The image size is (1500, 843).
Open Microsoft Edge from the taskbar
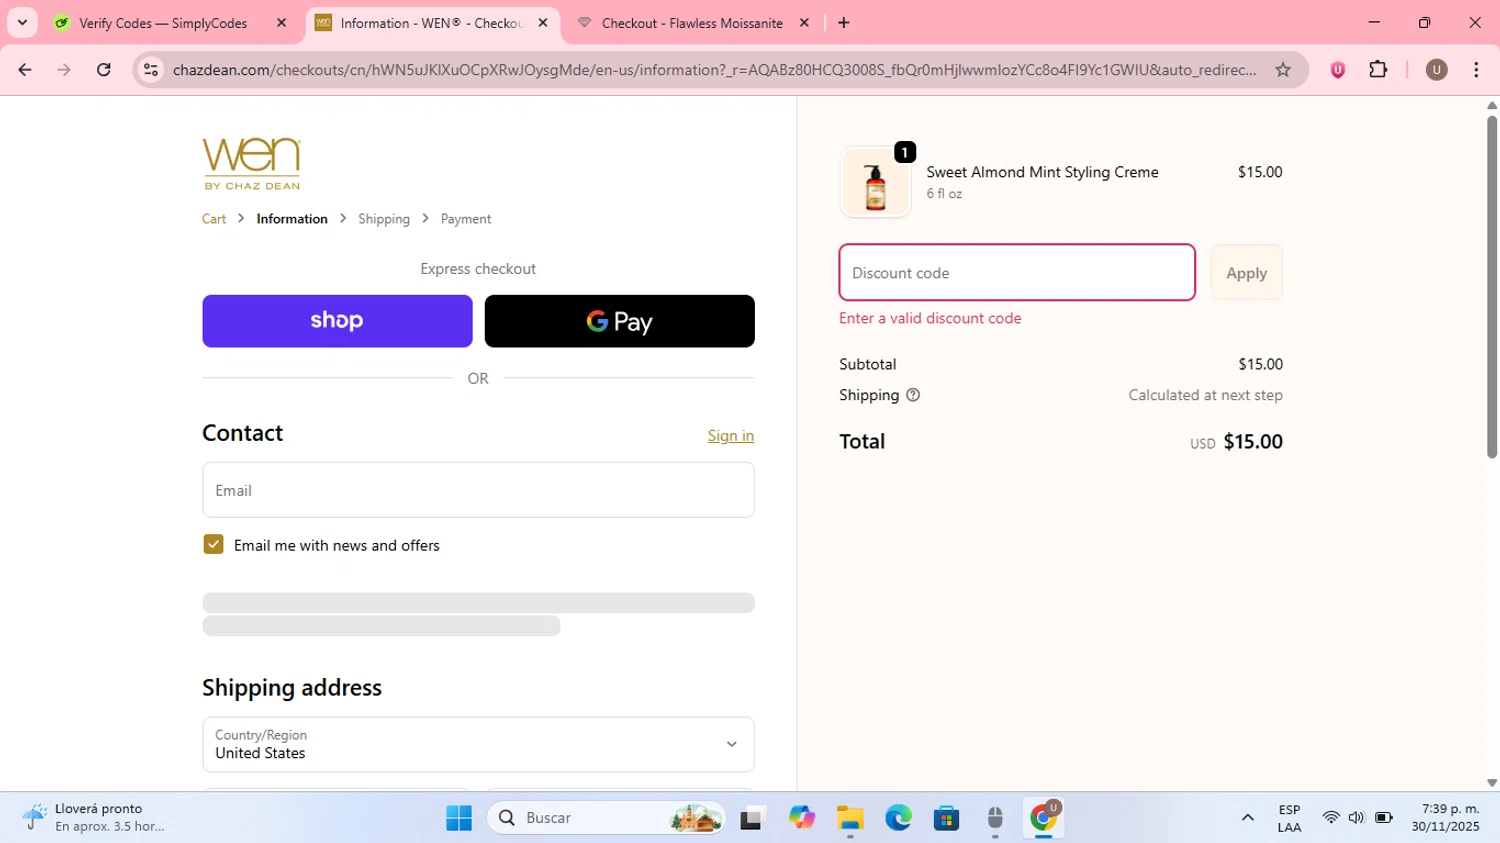pos(898,818)
